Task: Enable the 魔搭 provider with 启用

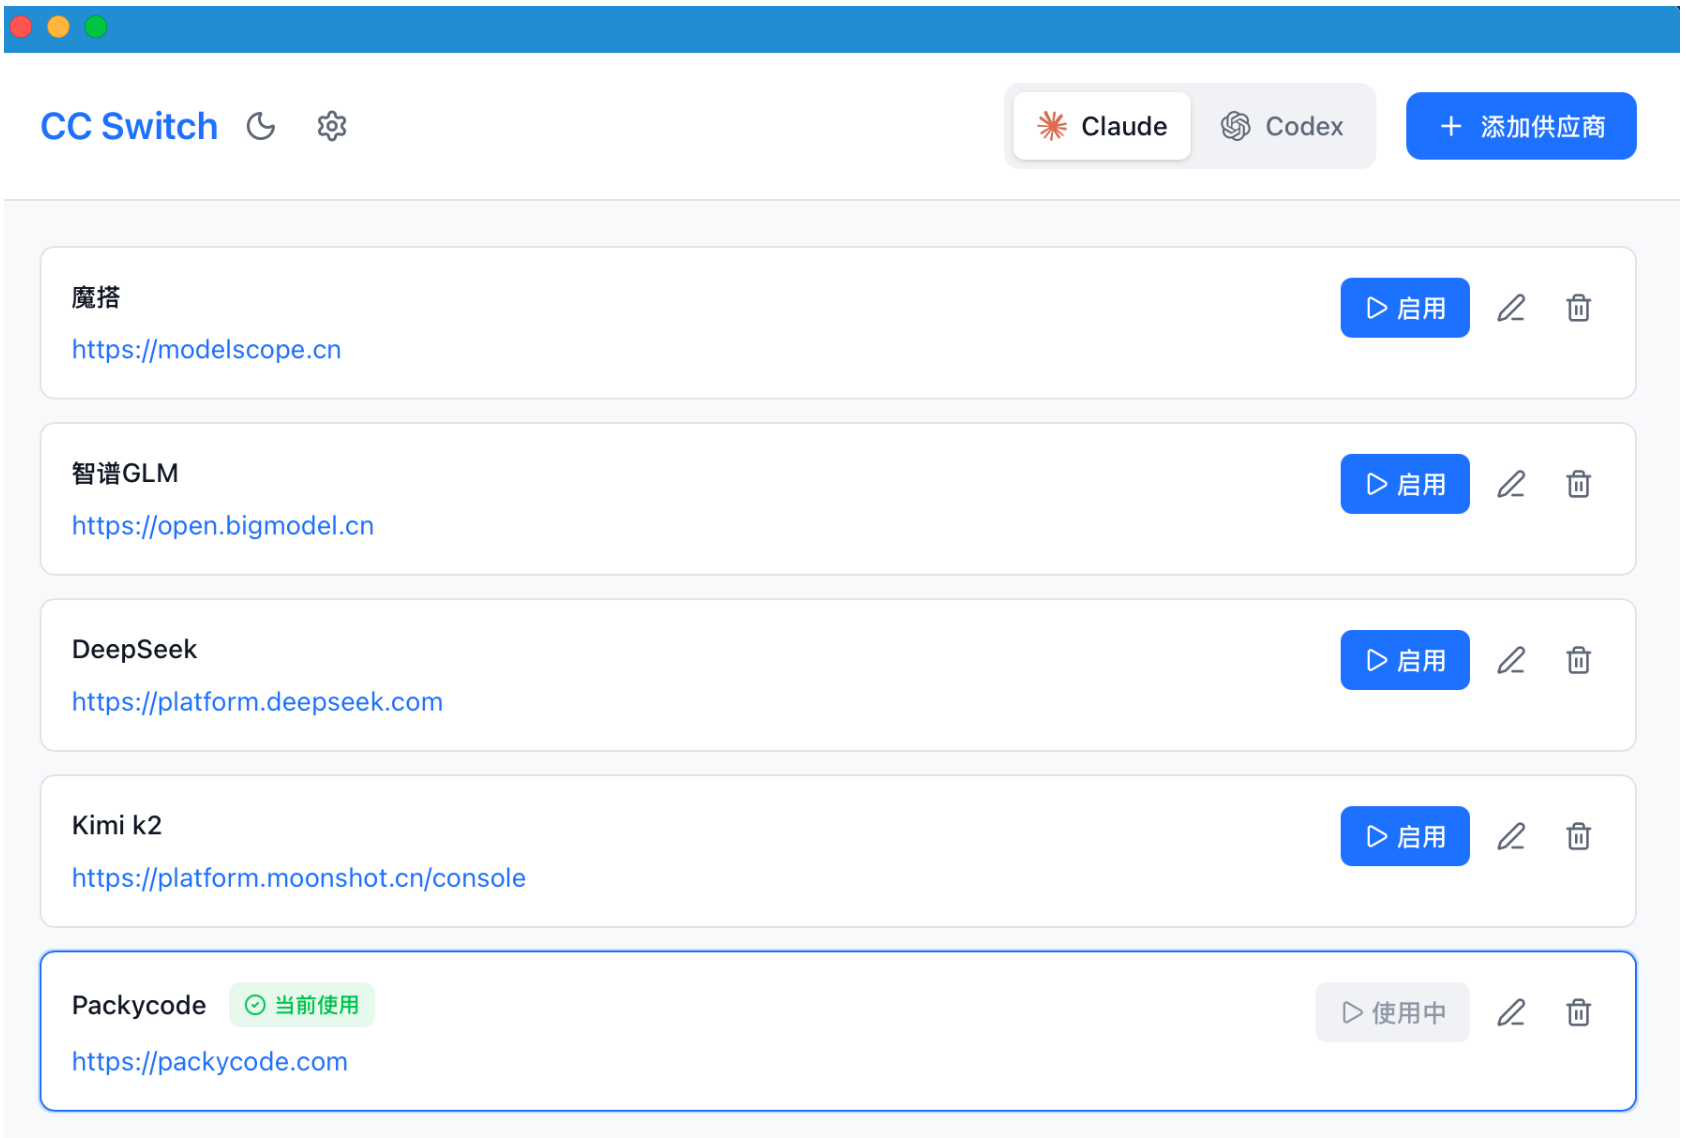Action: (x=1405, y=308)
